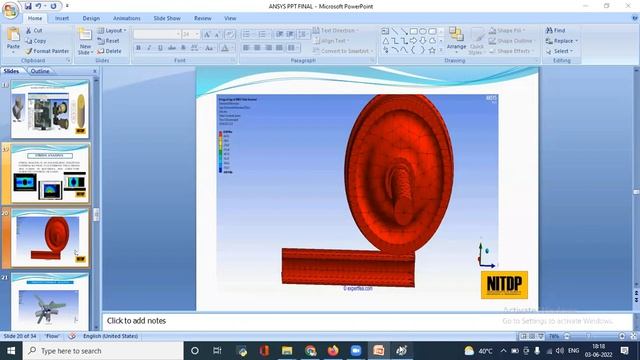Align text right

point(268,48)
